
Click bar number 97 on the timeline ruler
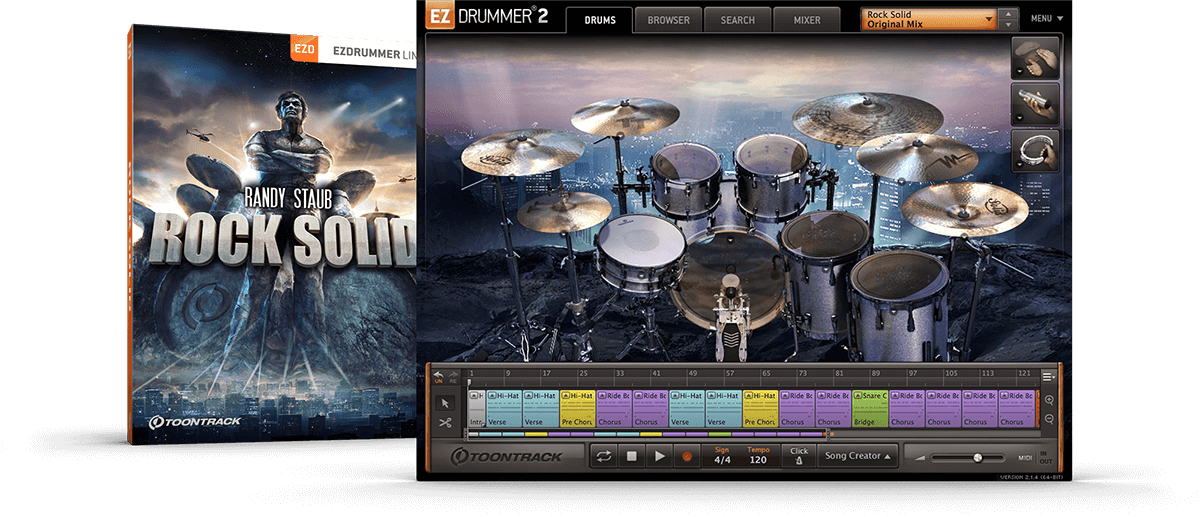click(x=912, y=374)
